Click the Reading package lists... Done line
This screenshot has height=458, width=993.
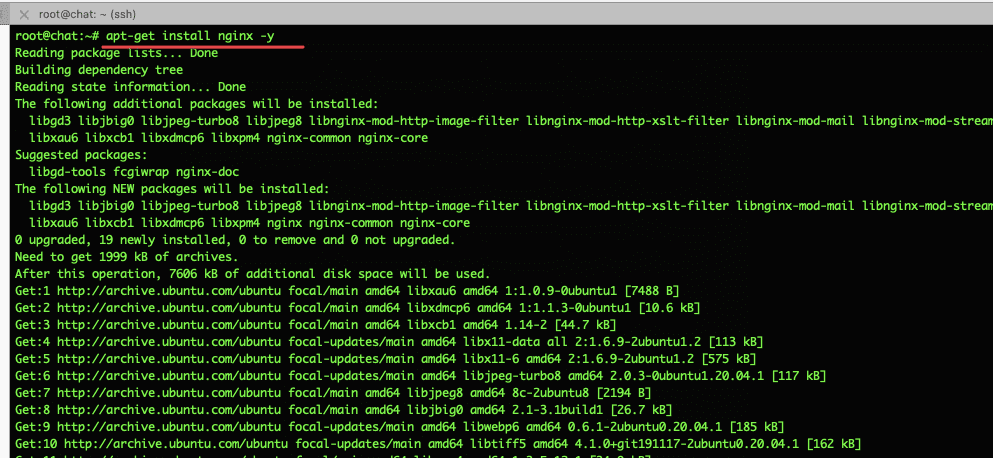[116, 53]
